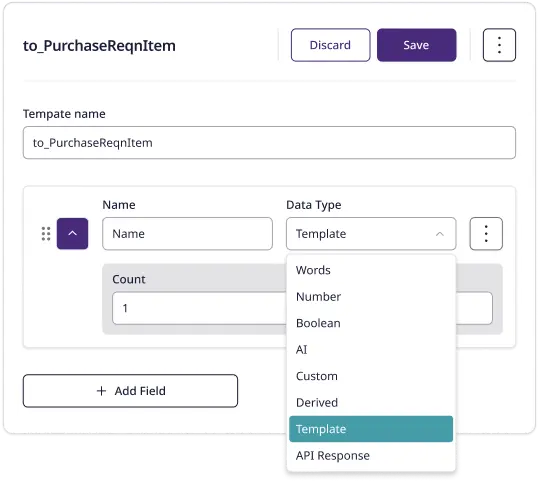Click the Data Type combo box showing Template
Image resolution: width=538 pixels, height=483 pixels.
pos(371,234)
